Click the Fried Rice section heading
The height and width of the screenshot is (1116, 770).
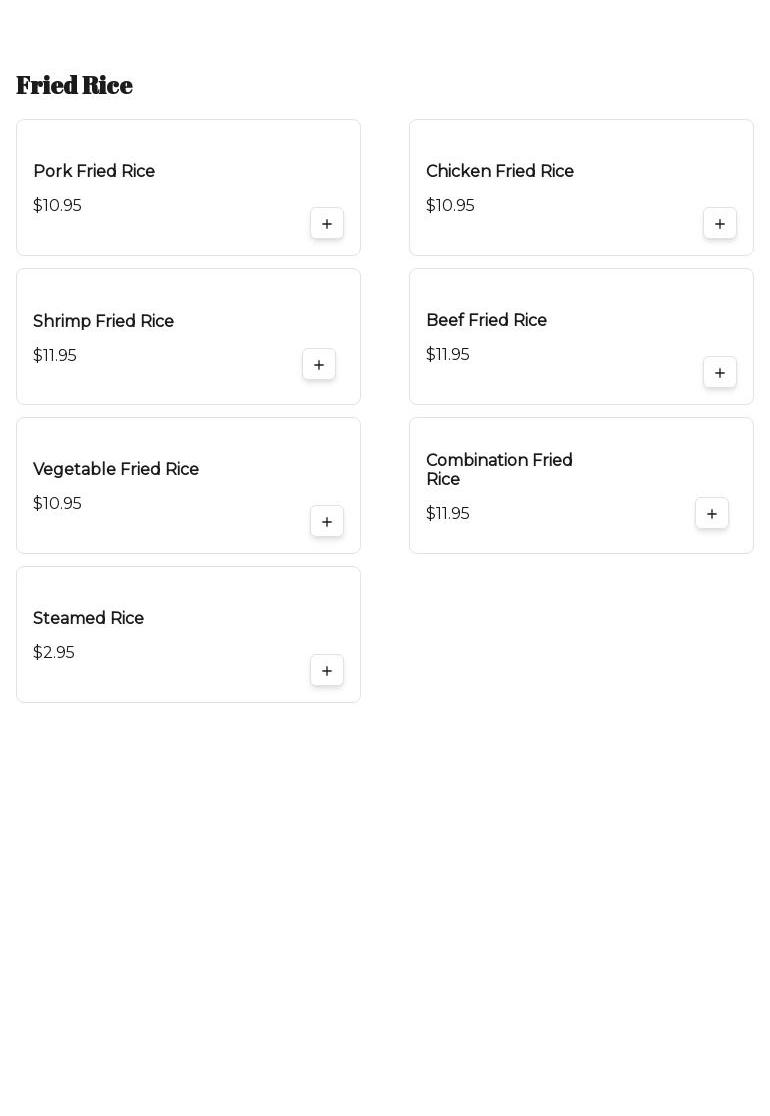(74, 85)
